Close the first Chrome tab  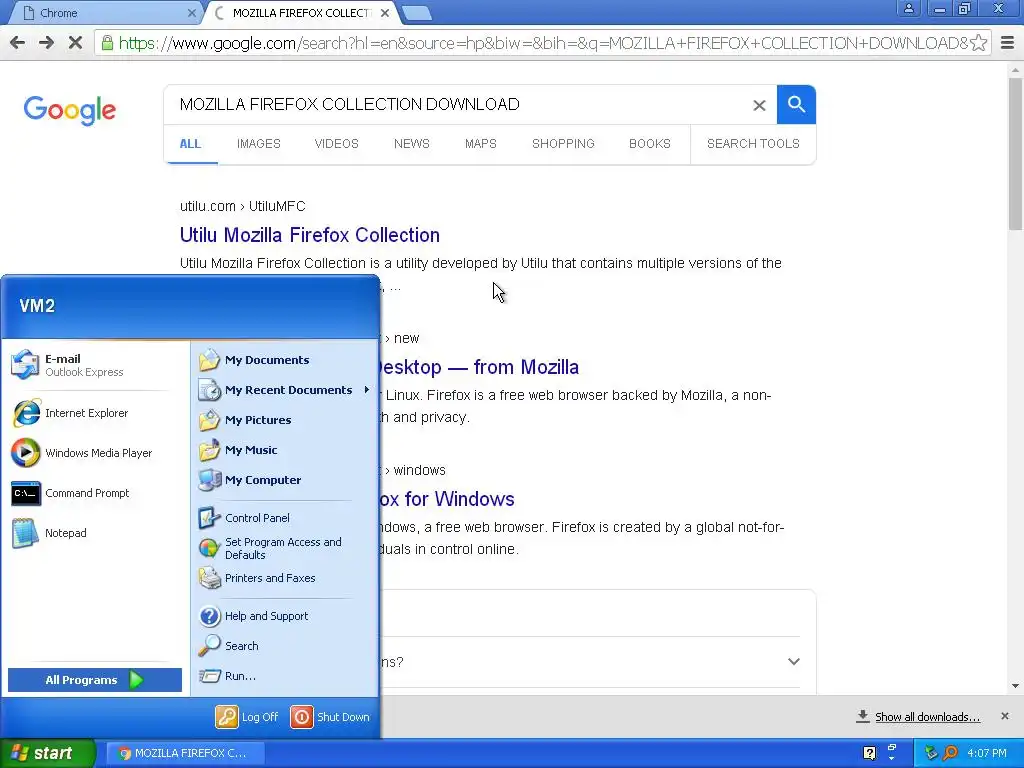point(191,13)
